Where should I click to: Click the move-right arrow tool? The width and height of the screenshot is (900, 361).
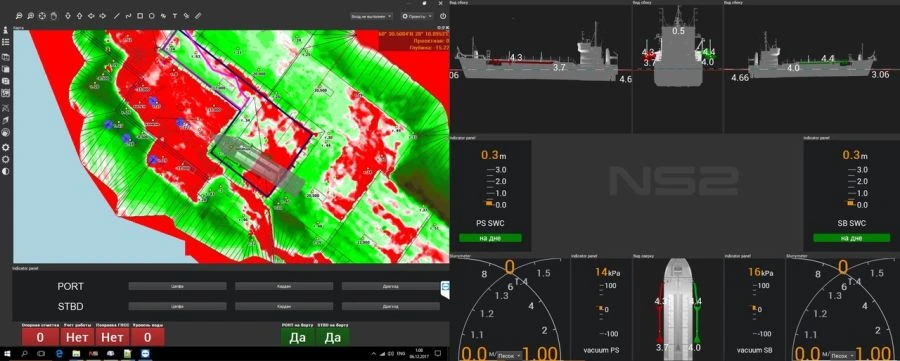pyautogui.click(x=103, y=15)
